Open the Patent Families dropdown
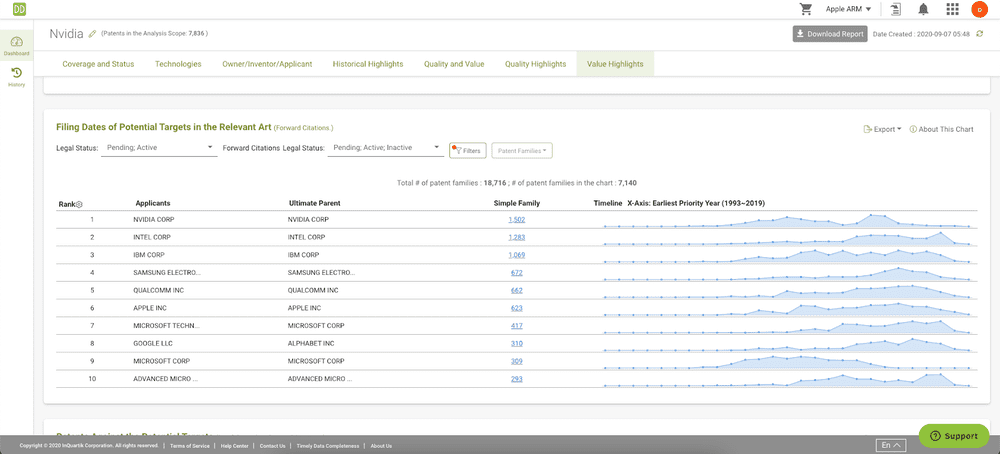The image size is (1000, 454). pos(522,150)
